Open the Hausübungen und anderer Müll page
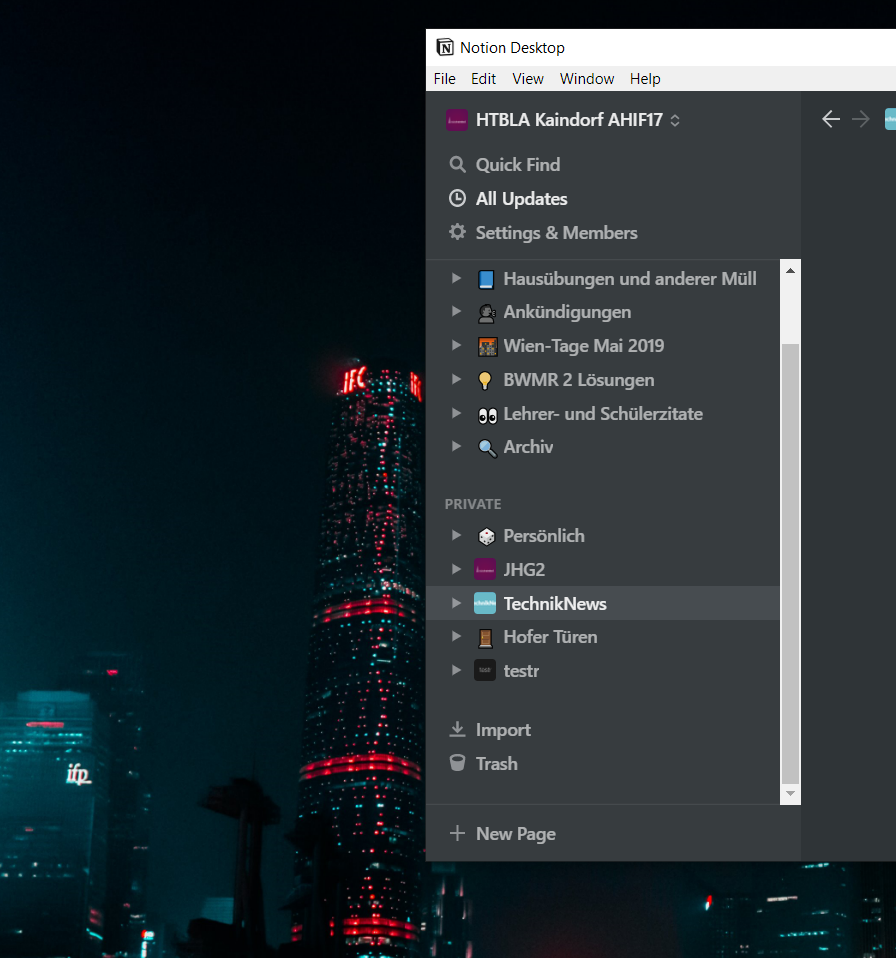Viewport: 896px width, 958px height. (630, 279)
